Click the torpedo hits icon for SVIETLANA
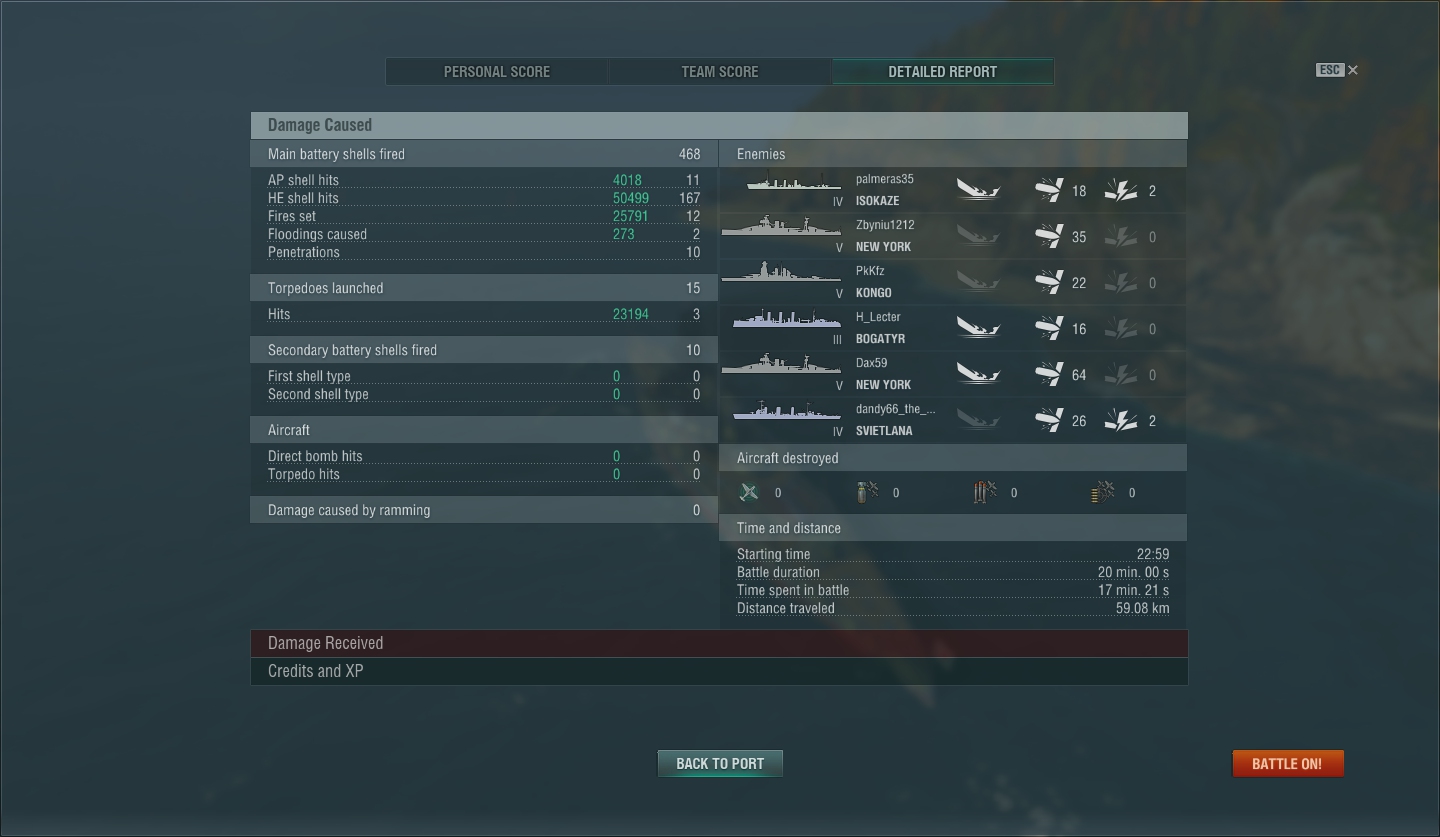The height and width of the screenshot is (837, 1440). click(1121, 421)
